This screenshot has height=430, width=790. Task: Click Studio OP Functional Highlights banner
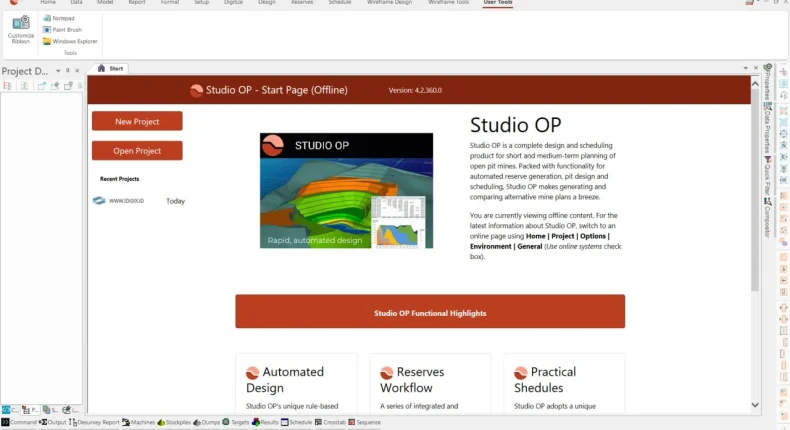click(x=430, y=312)
